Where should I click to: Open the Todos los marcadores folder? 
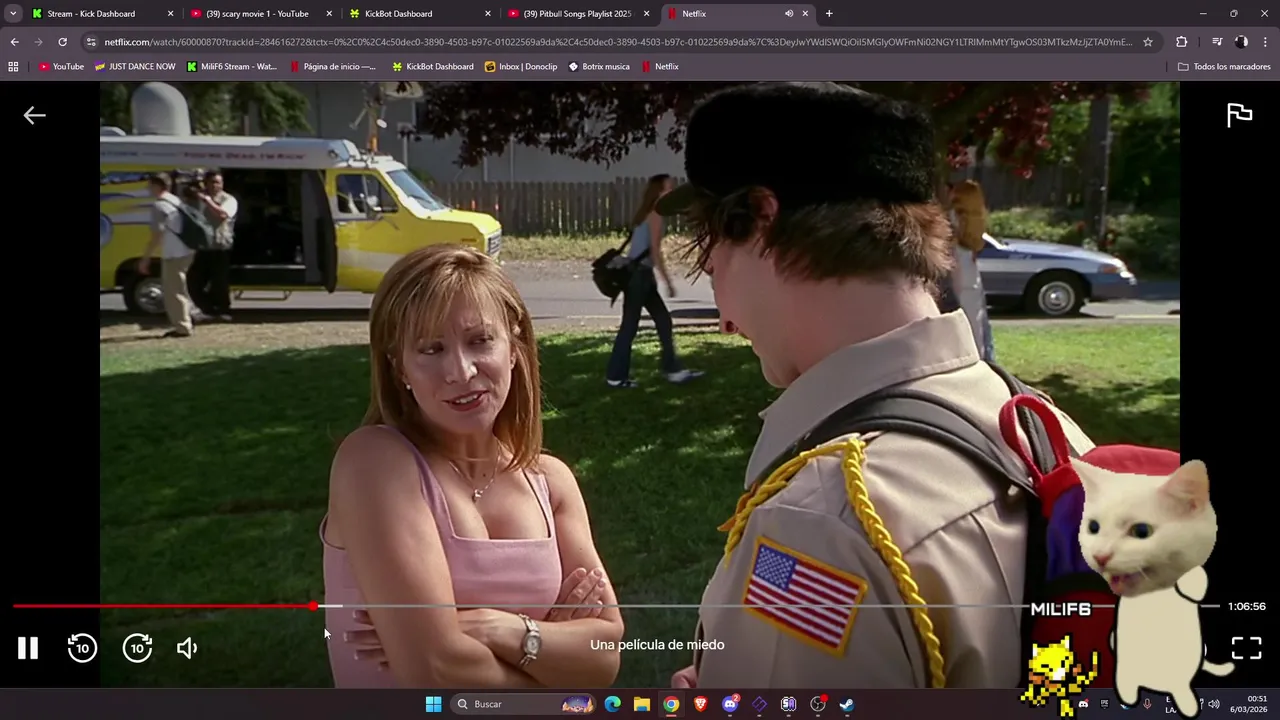pos(1224,67)
